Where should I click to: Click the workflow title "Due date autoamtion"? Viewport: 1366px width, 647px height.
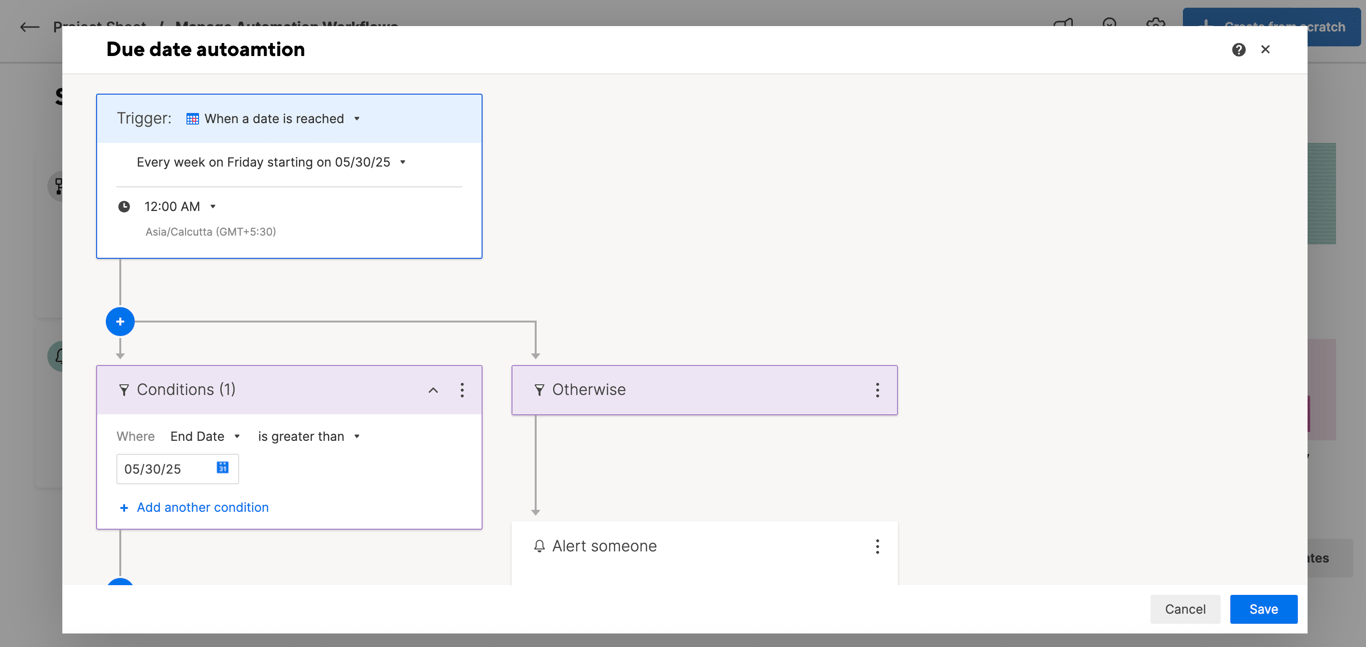205,50
